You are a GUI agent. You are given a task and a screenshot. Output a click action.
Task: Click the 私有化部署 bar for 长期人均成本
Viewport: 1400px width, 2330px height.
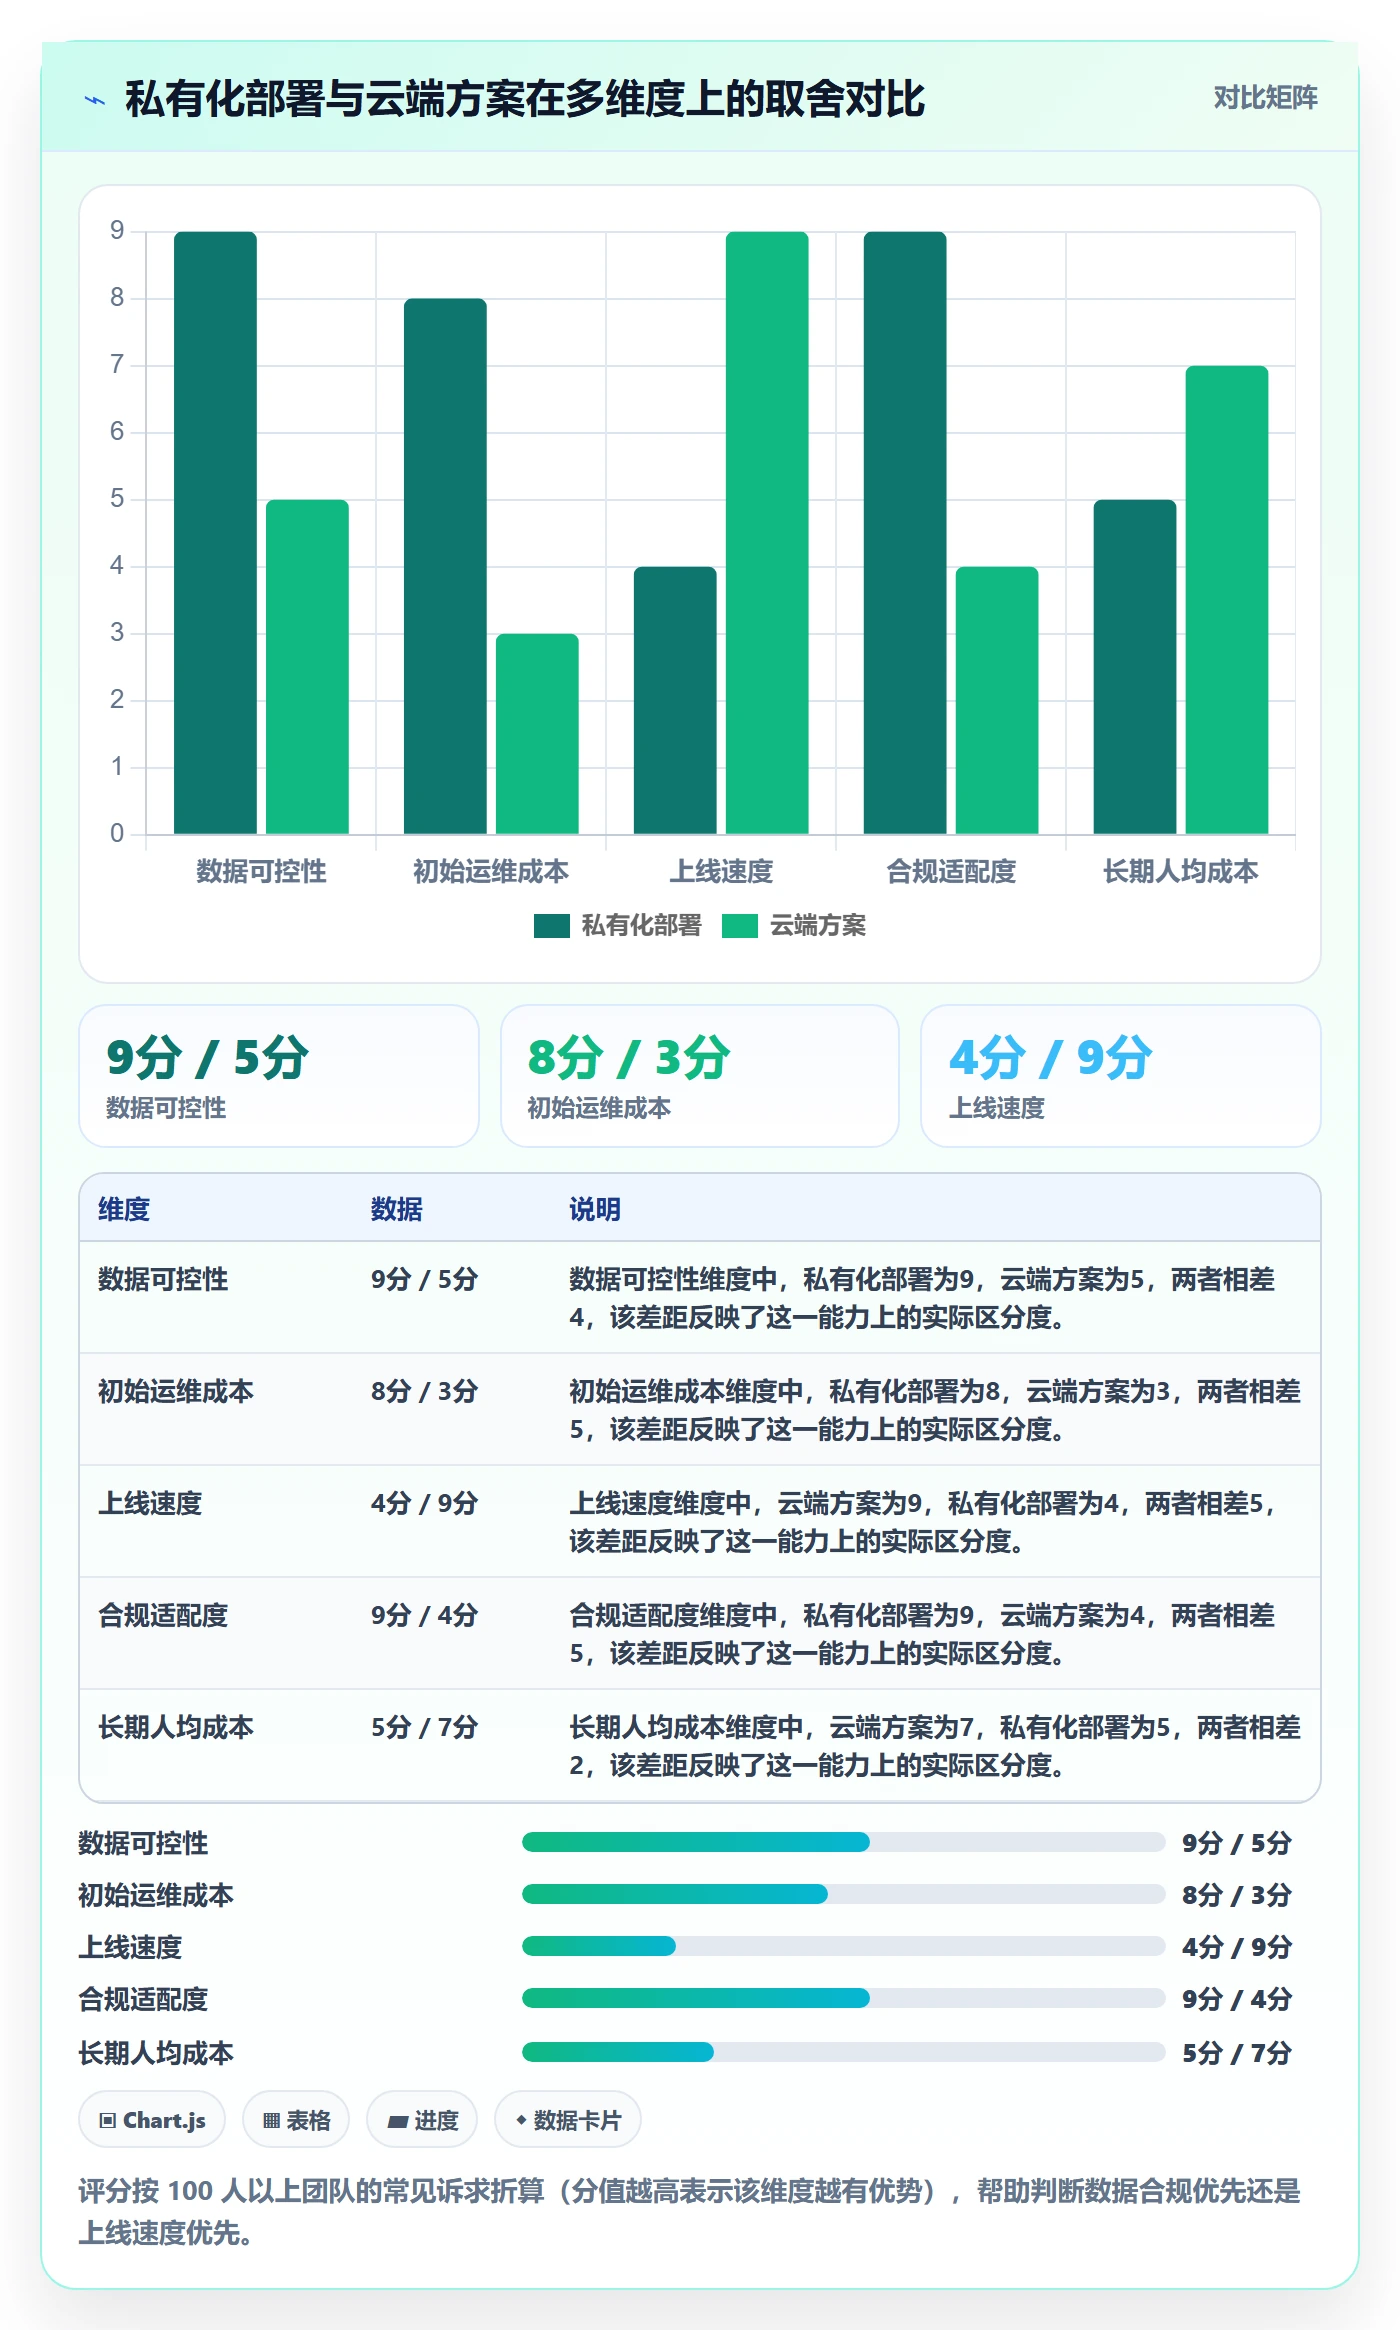tap(1135, 667)
